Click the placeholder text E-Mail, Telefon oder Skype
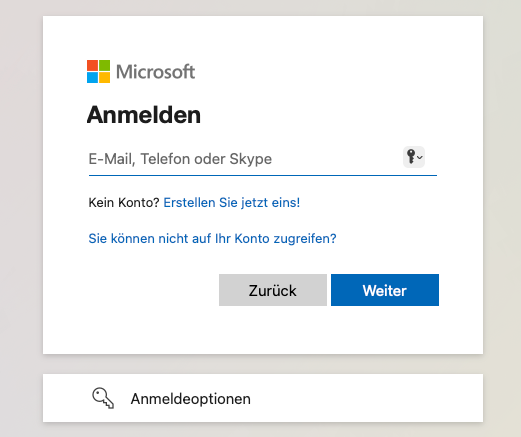Image resolution: width=521 pixels, height=437 pixels. pos(180,159)
